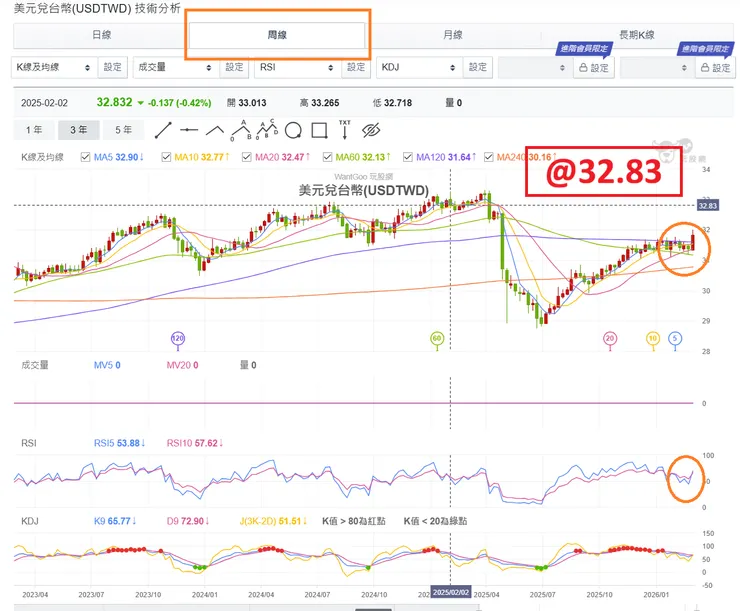Viewport: 740px width, 611px height.
Task: Click K9 65.77 value
Action: click(115, 521)
